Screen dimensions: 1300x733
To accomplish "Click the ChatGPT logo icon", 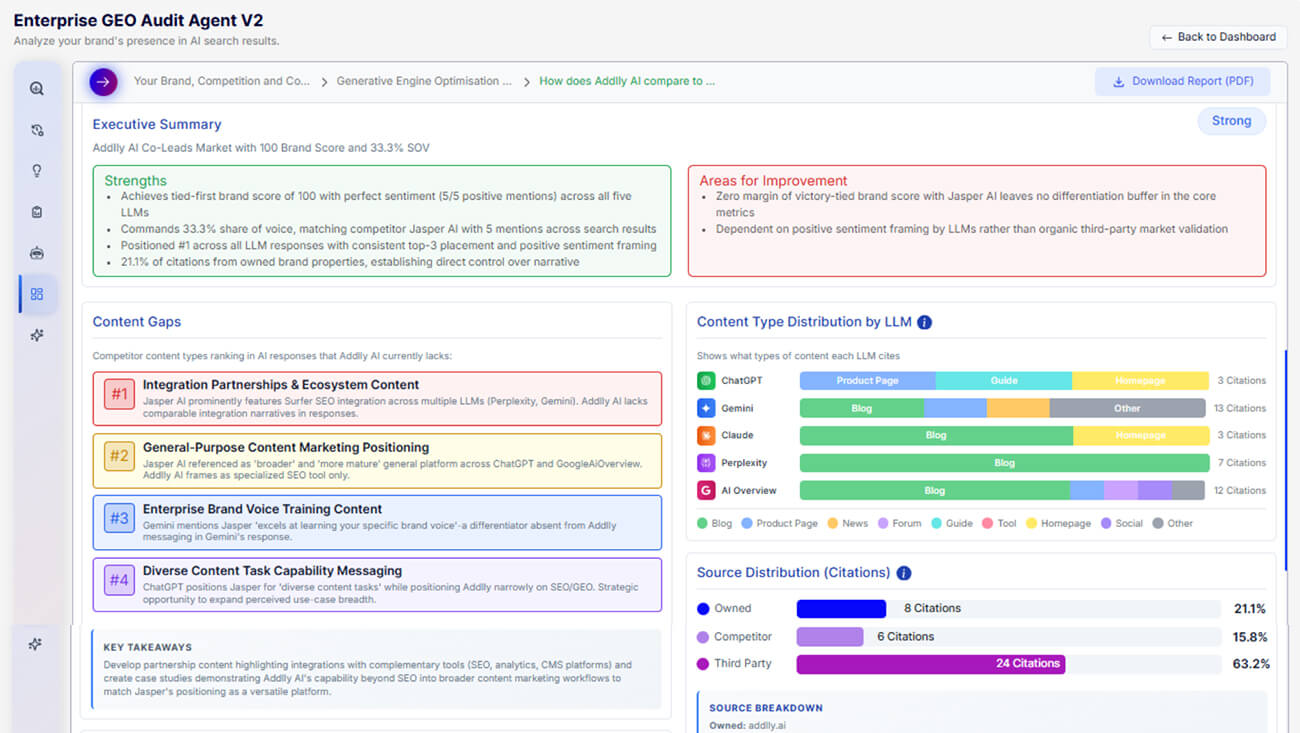I will coord(706,381).
